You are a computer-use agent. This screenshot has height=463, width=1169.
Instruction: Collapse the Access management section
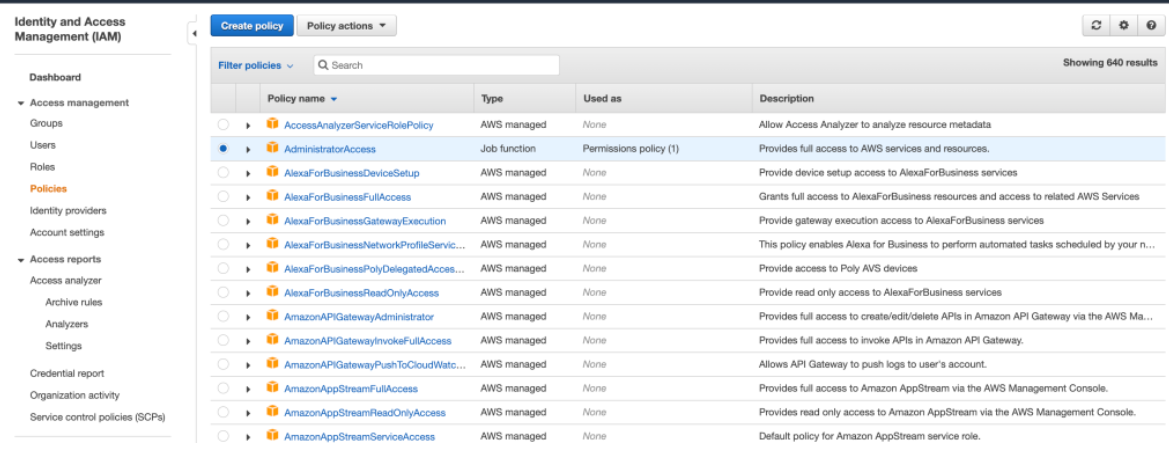coord(21,103)
